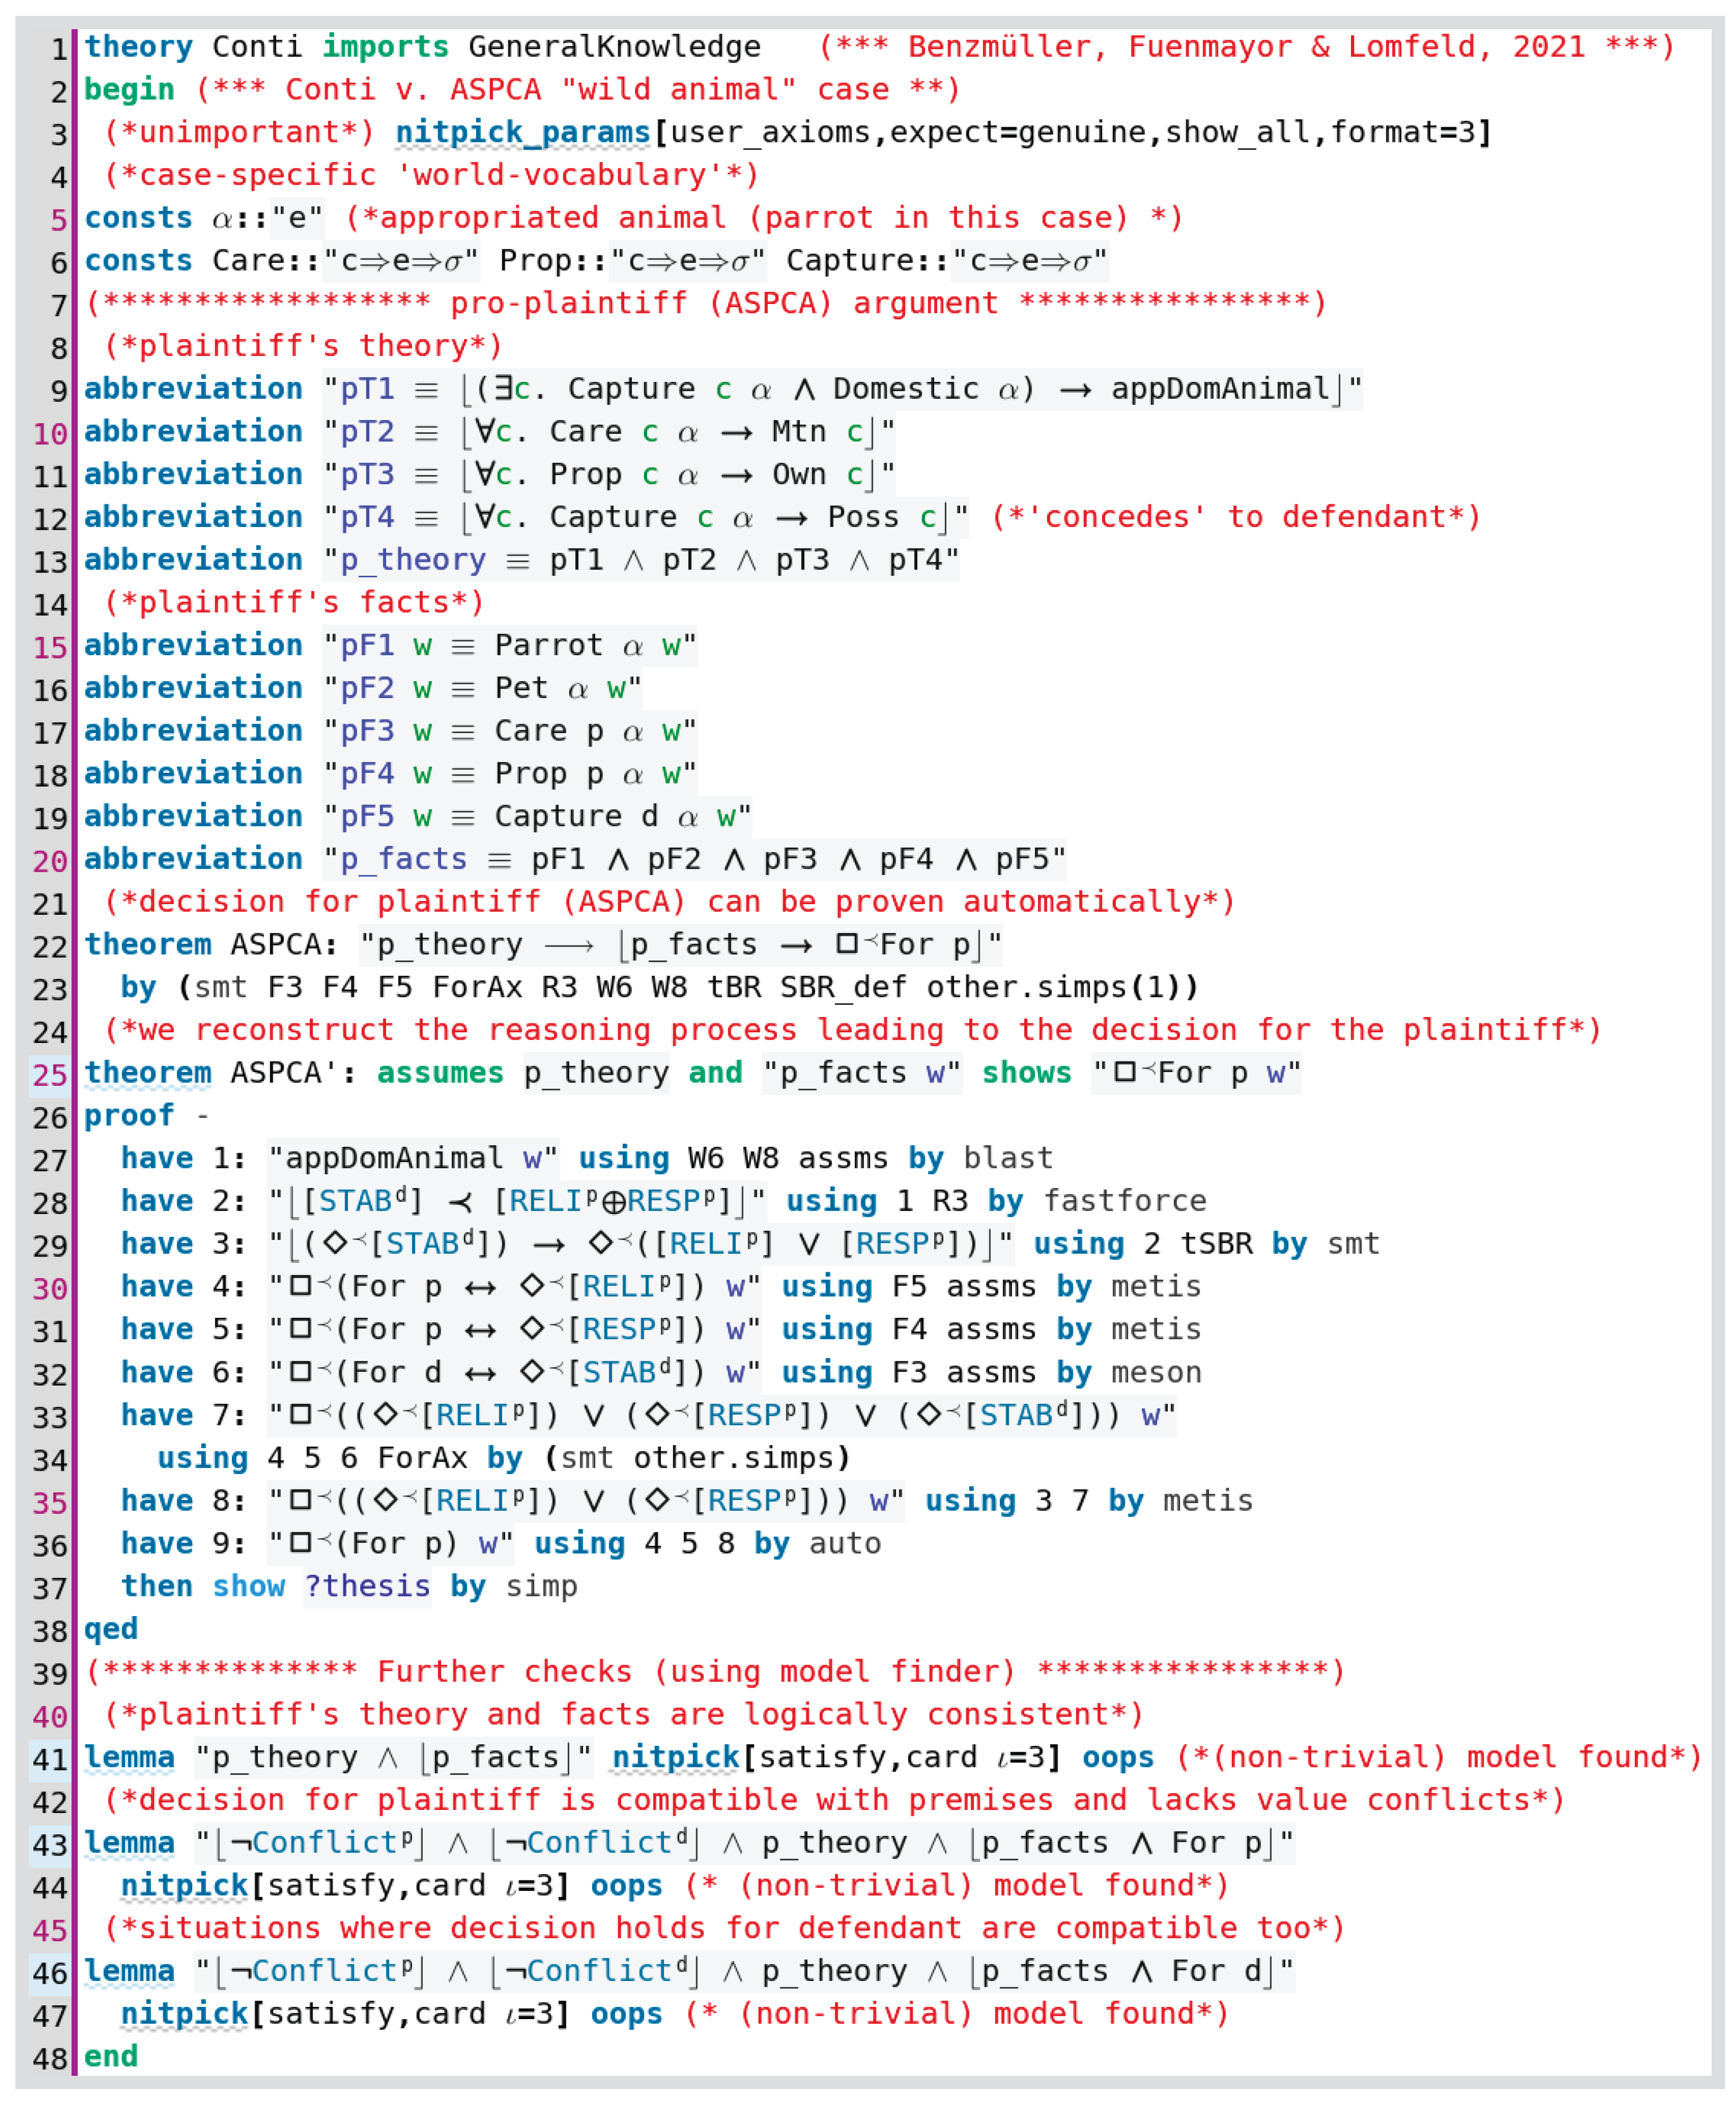Image resolution: width=1736 pixels, height=2106 pixels.
Task: Click the 'begin' keyword on line 2
Action: click(129, 90)
